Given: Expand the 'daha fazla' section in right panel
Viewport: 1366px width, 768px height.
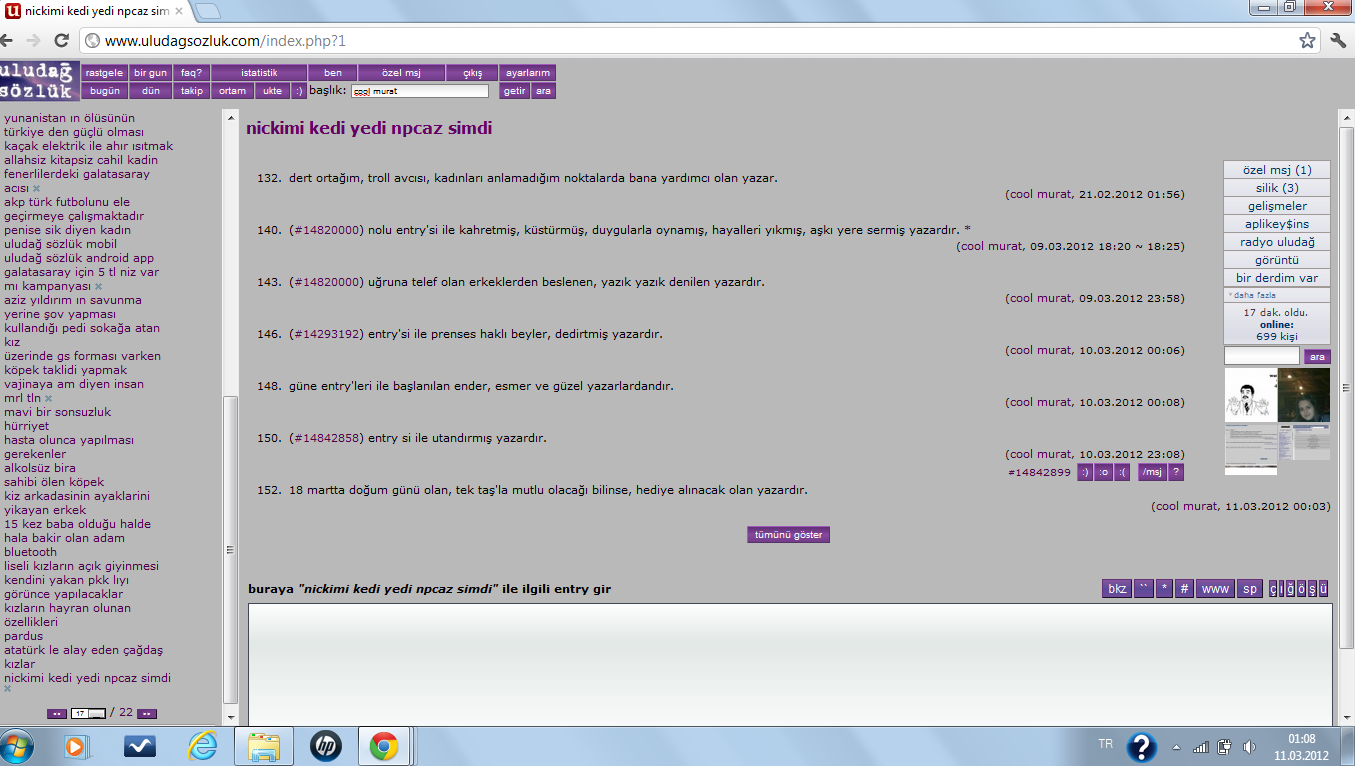Looking at the screenshot, I should click(x=1252, y=295).
